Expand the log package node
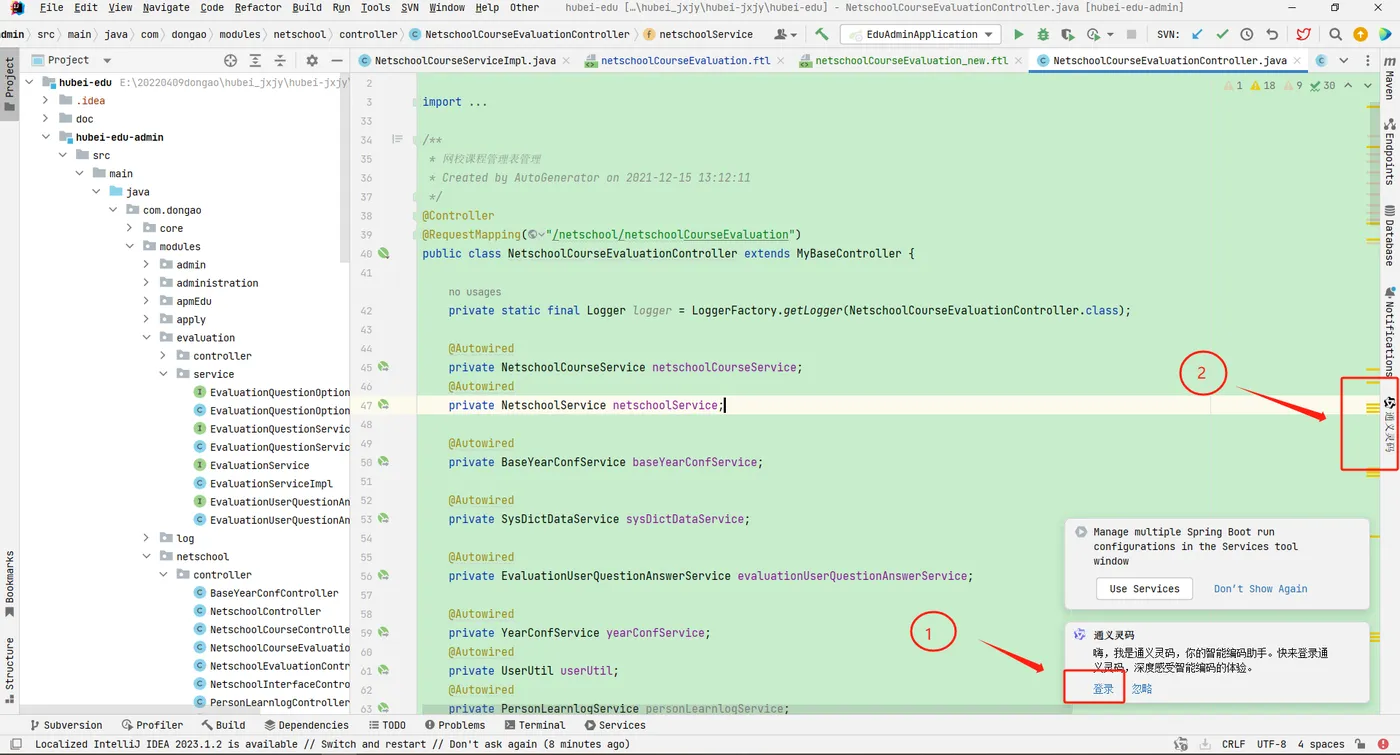1400x755 pixels. point(146,538)
